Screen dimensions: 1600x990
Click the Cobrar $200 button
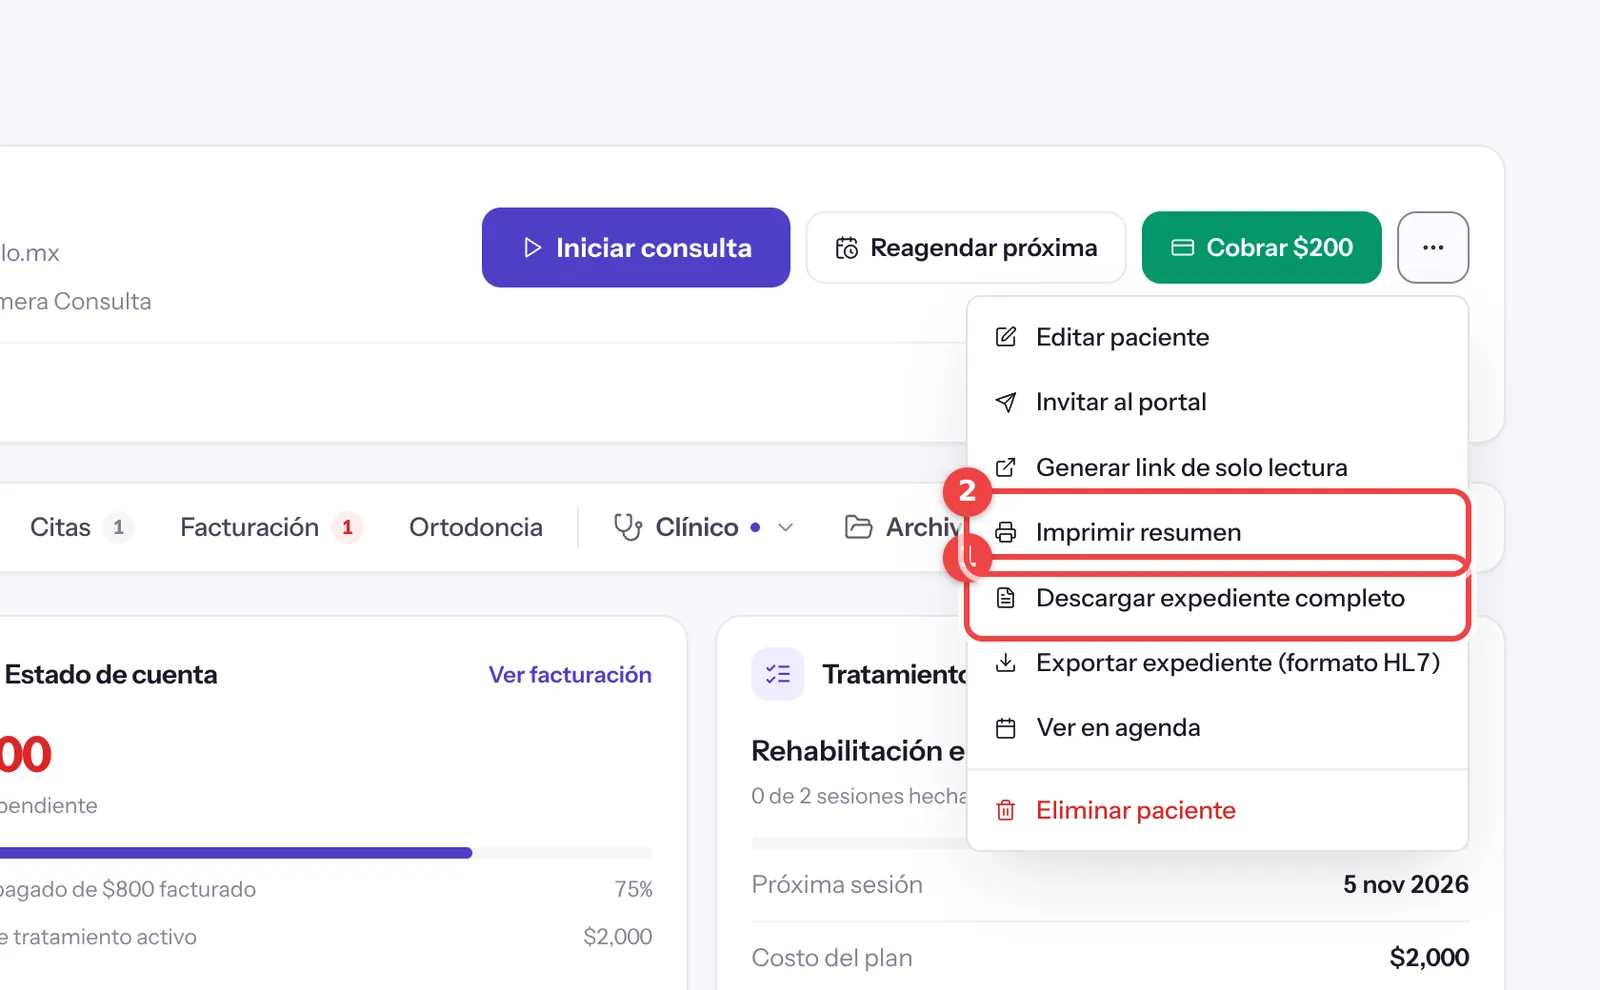tap(1262, 247)
